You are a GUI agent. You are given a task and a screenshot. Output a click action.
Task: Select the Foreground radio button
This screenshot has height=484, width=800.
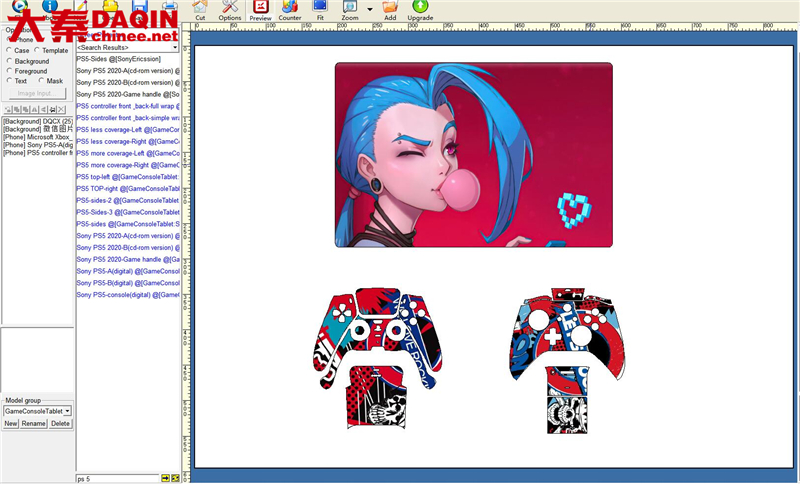click(x=9, y=71)
